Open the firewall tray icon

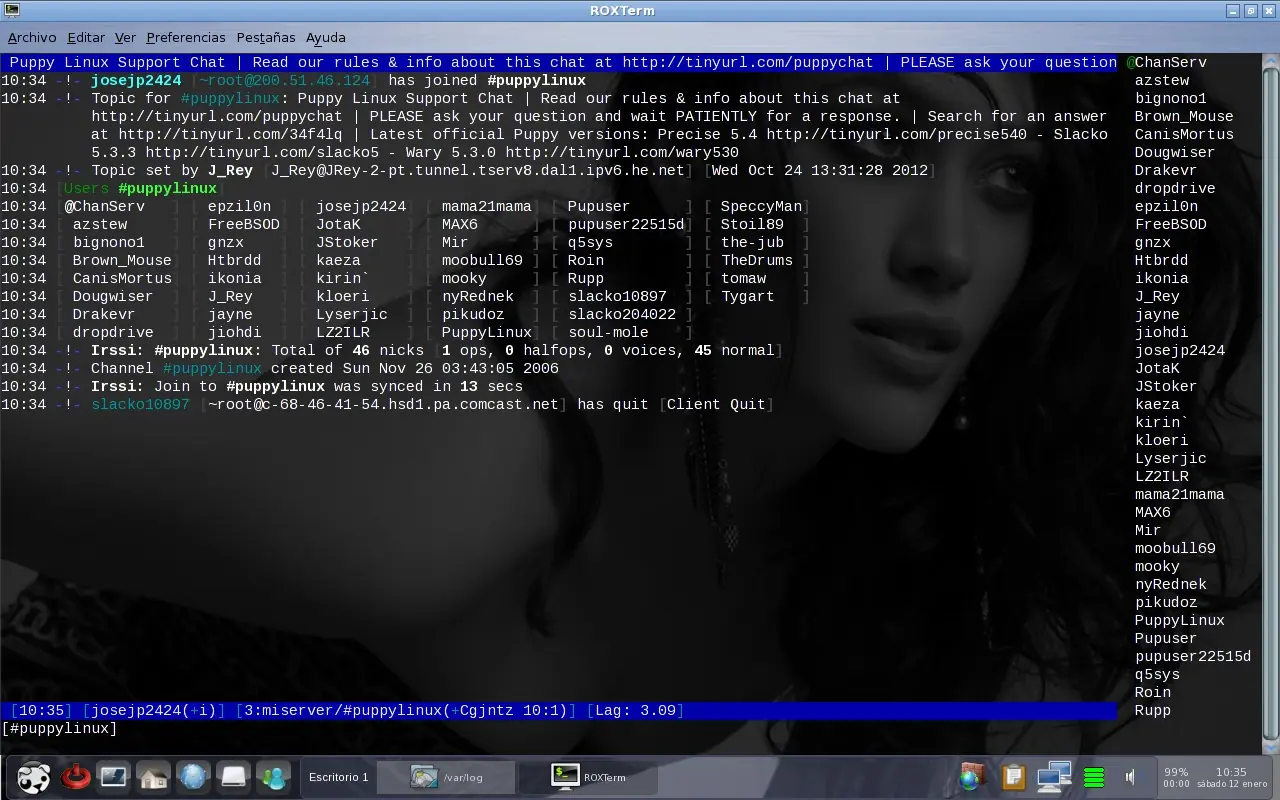click(972, 777)
